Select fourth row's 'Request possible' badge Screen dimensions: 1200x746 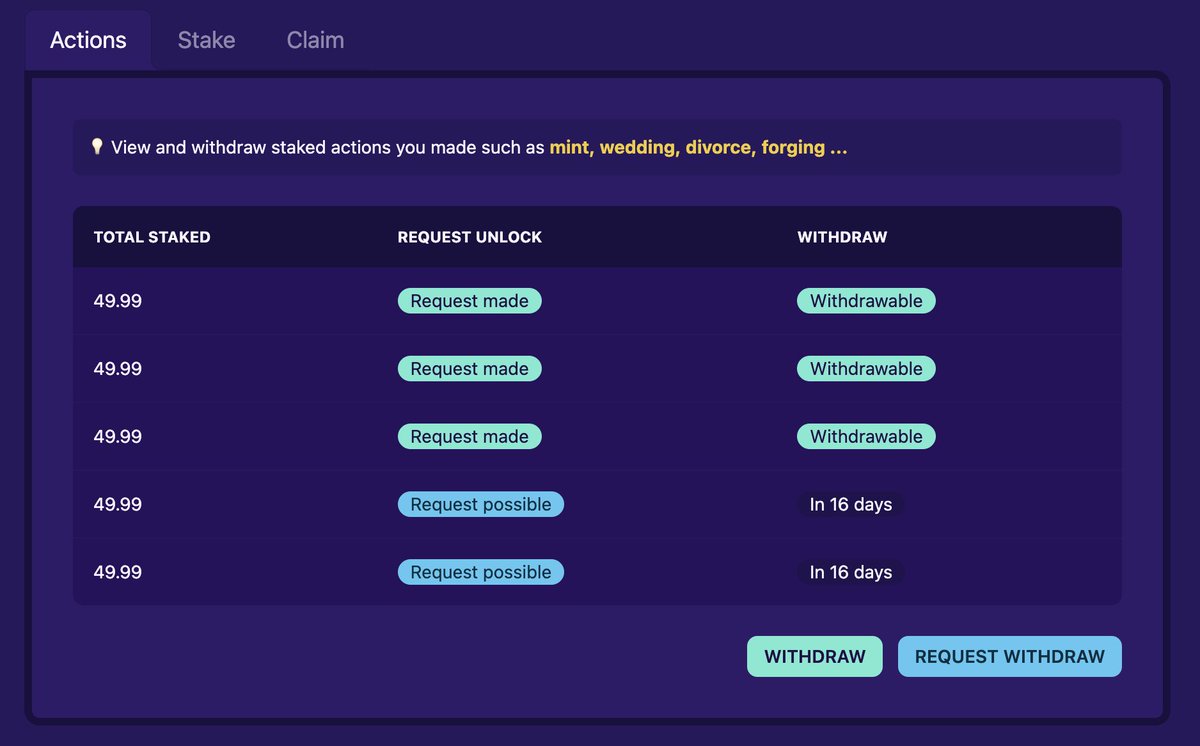coord(481,505)
